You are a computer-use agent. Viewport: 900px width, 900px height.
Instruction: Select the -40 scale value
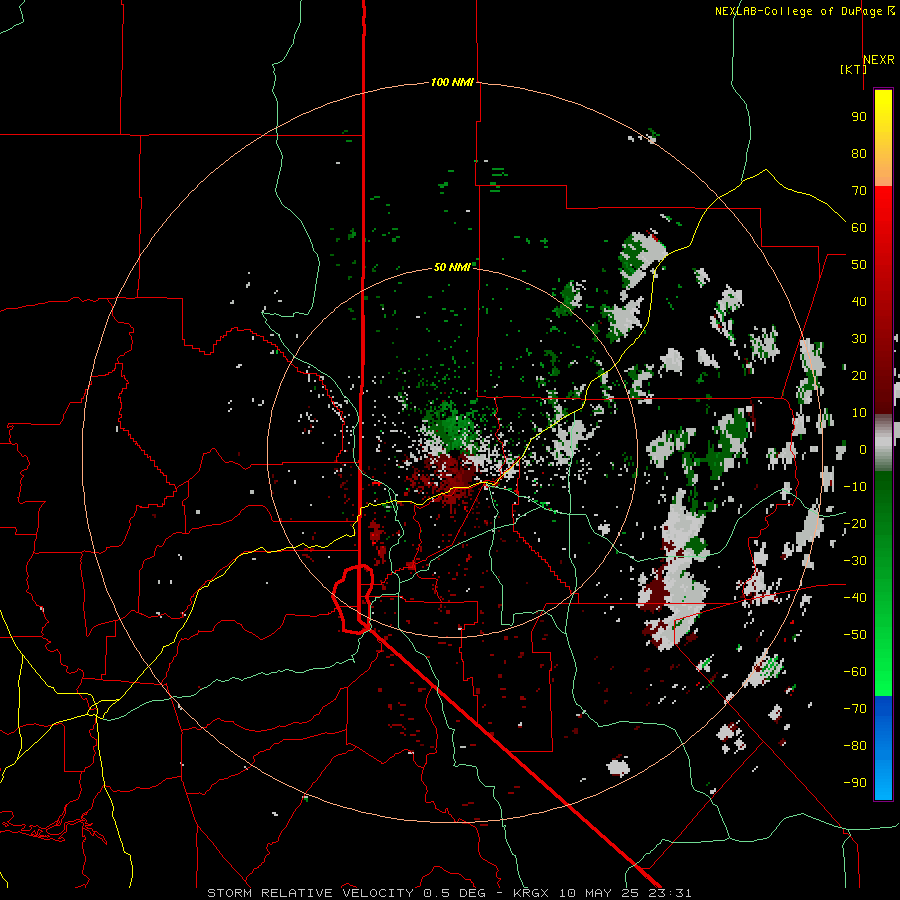click(855, 598)
